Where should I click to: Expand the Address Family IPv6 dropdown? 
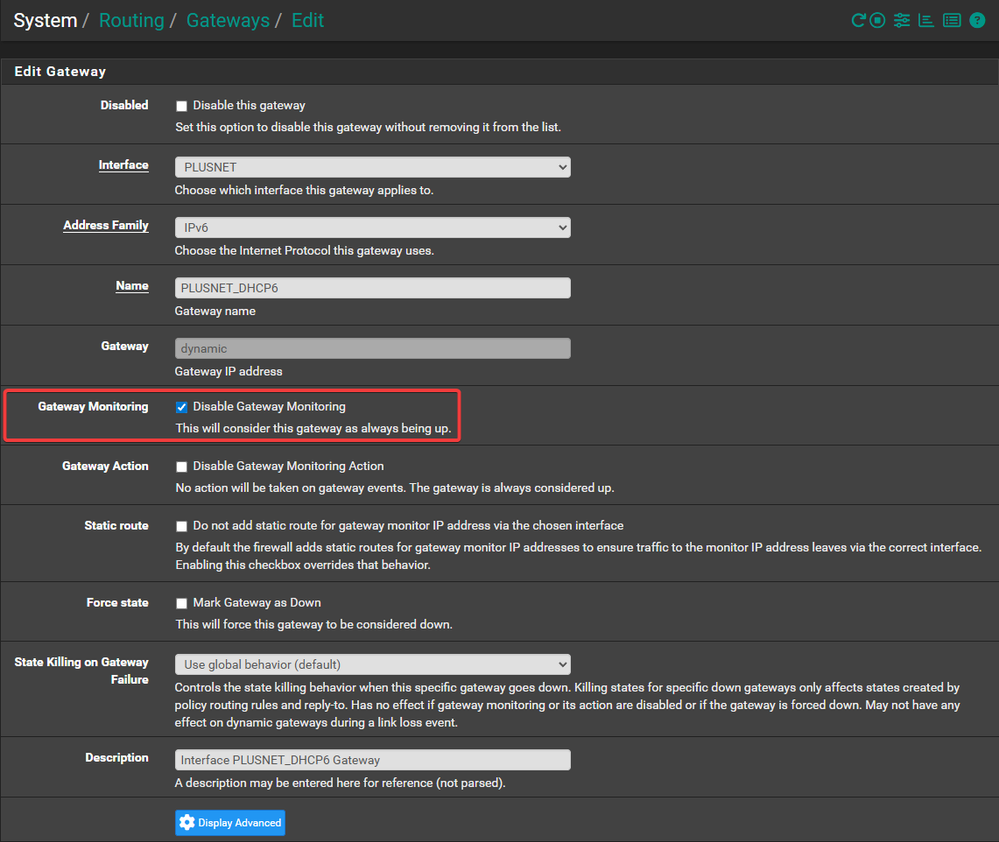(372, 228)
